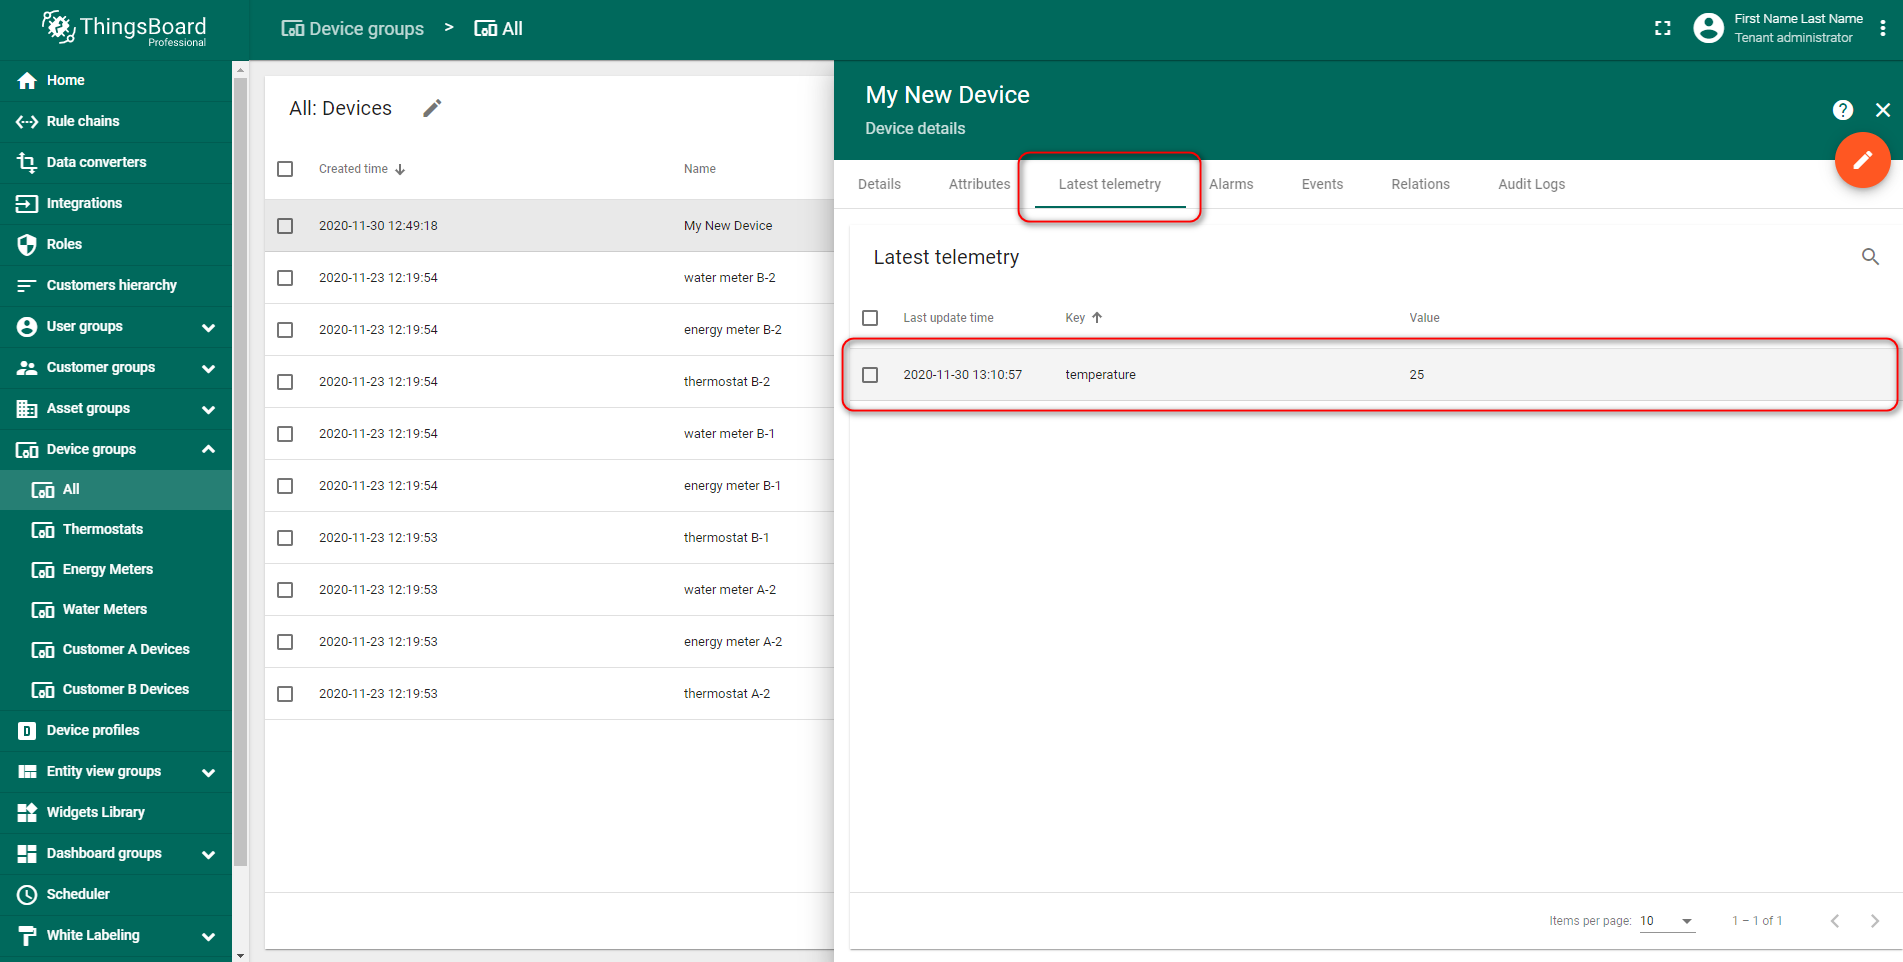Open Thermostats device group
The height and width of the screenshot is (962, 1903).
click(x=116, y=529)
